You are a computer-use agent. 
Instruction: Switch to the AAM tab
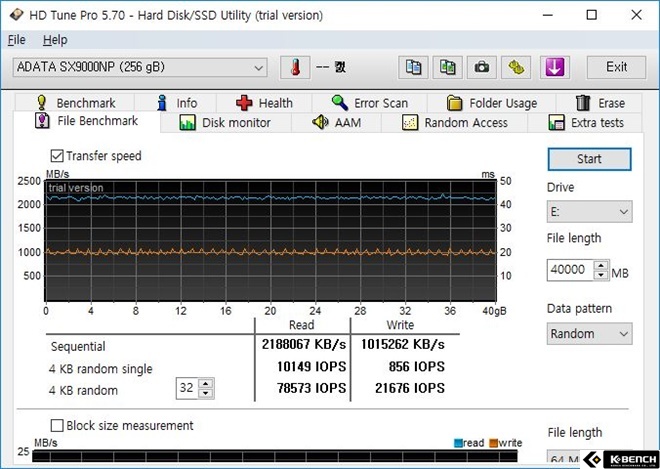point(336,123)
